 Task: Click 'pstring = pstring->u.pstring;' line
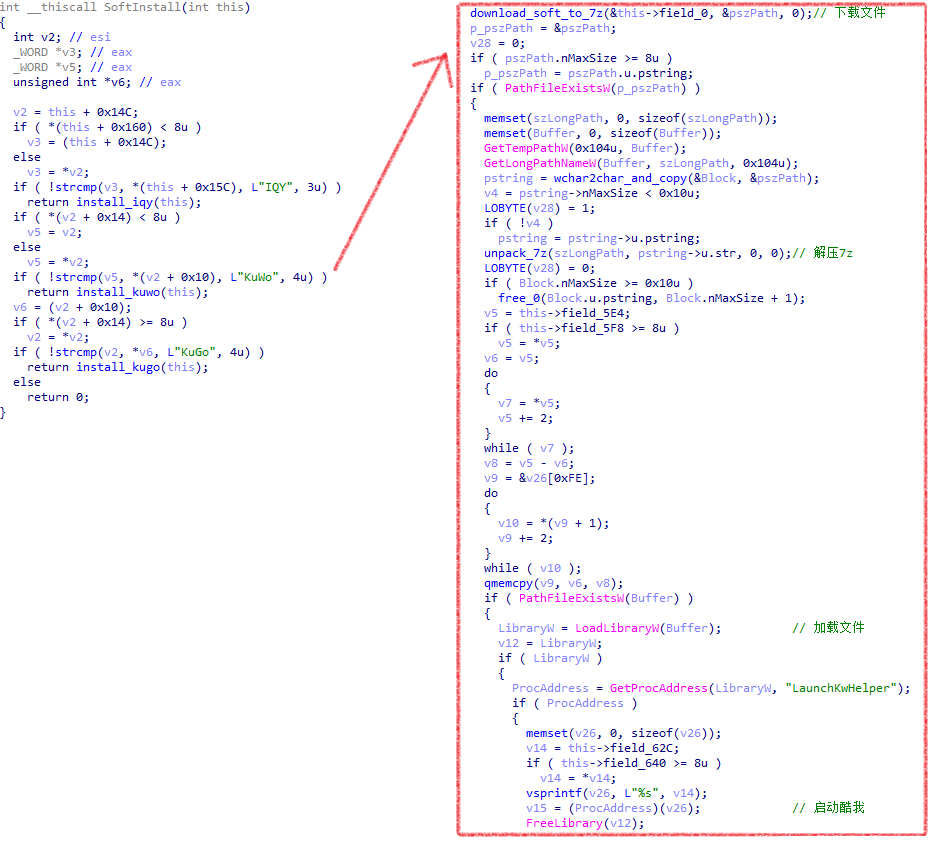coord(599,238)
